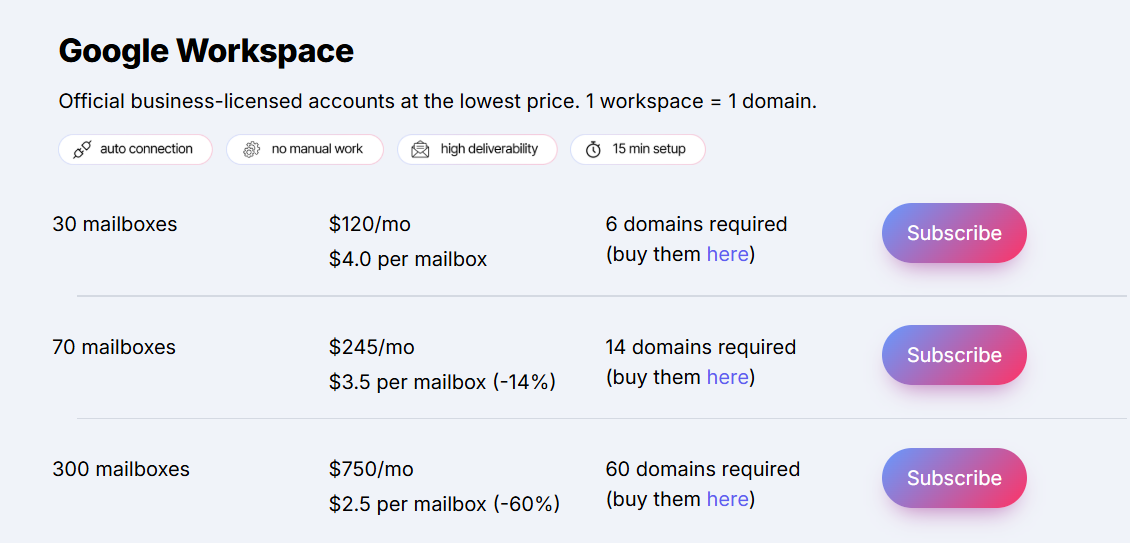1130x543 pixels.
Task: Click the 'Google Workspace' heading
Action: click(x=206, y=51)
